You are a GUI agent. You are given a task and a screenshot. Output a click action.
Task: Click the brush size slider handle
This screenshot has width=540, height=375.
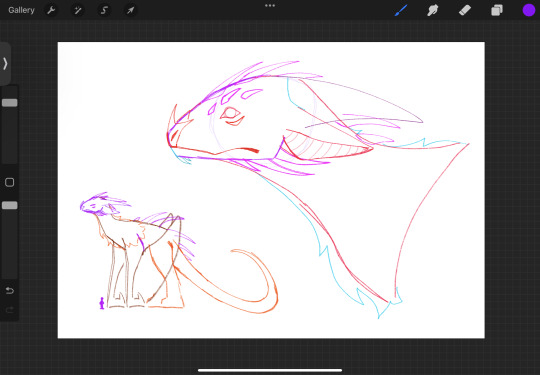coord(10,103)
